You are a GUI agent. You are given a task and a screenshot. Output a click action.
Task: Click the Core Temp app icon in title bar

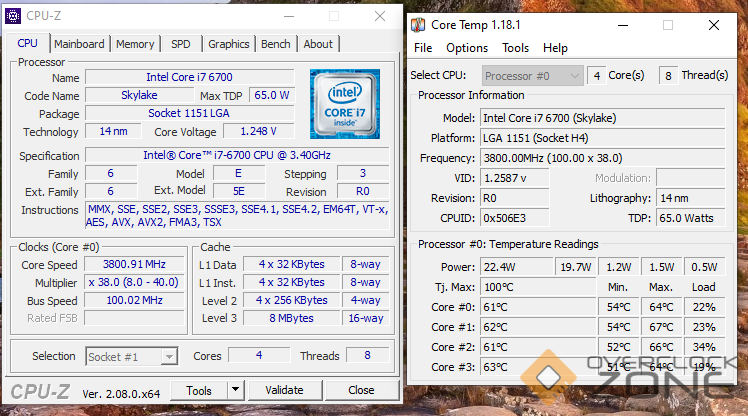click(x=418, y=25)
